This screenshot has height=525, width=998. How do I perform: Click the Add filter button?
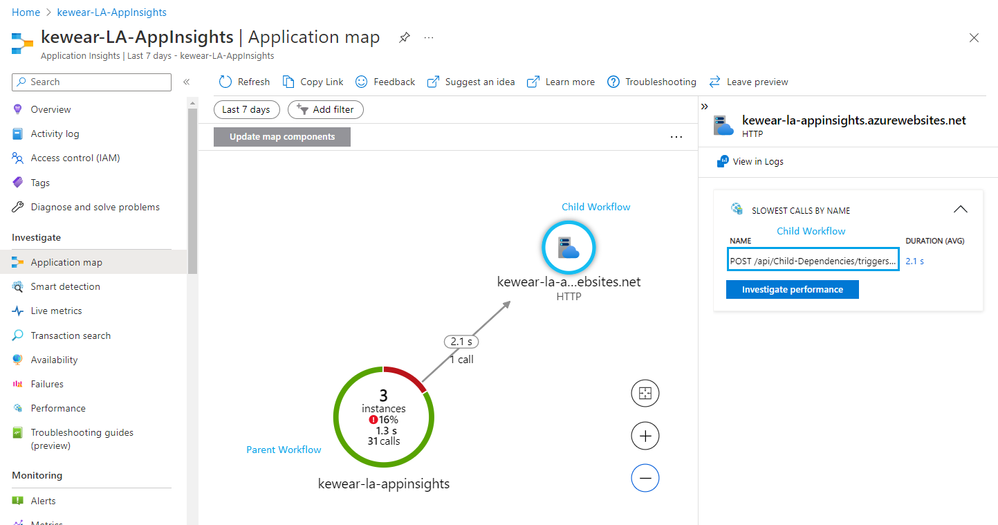point(325,109)
